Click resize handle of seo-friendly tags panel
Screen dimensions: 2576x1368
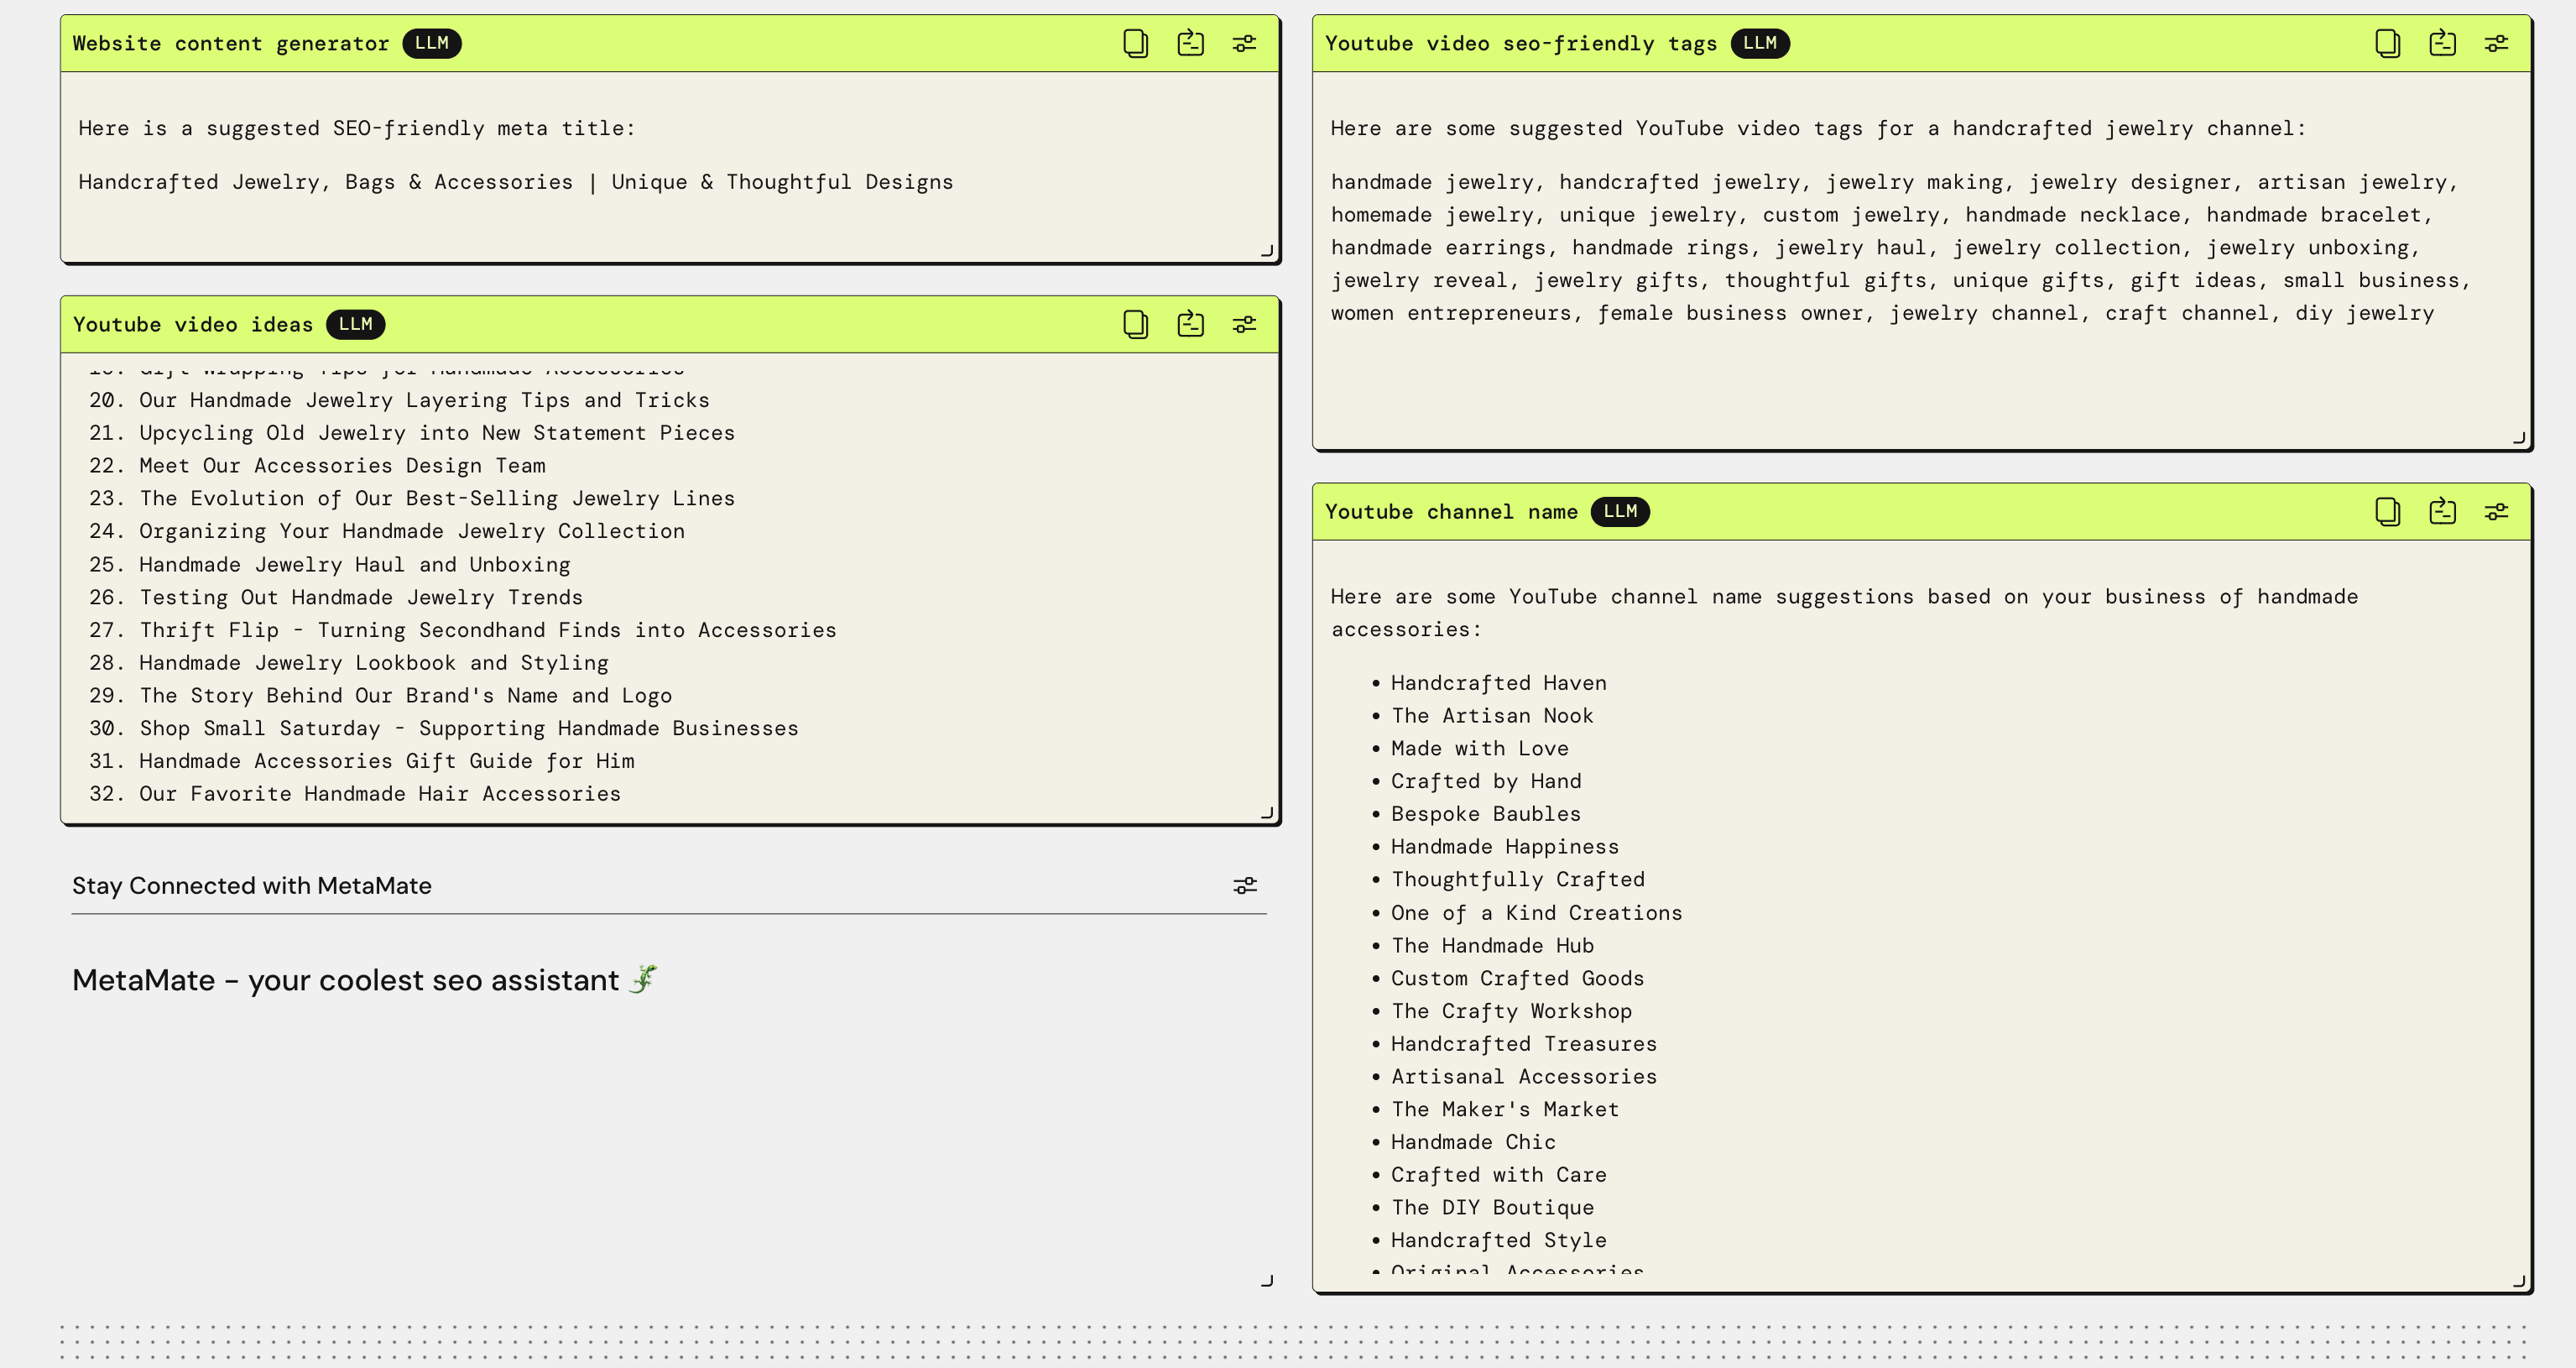pos(2519,438)
